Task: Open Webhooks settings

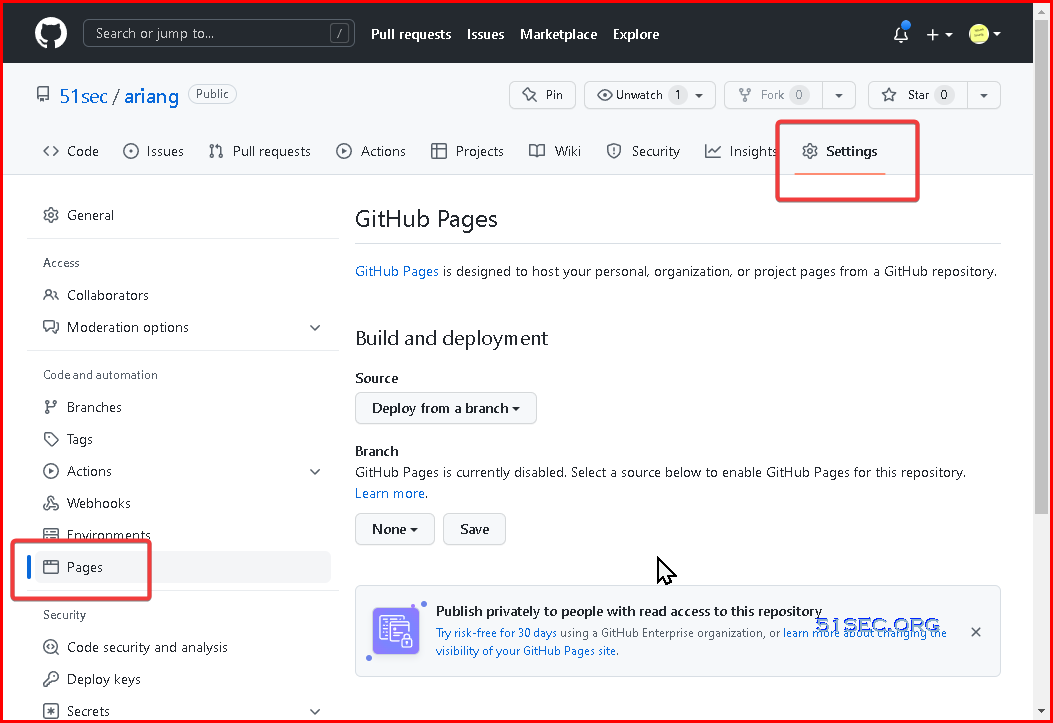Action: [183, 503]
